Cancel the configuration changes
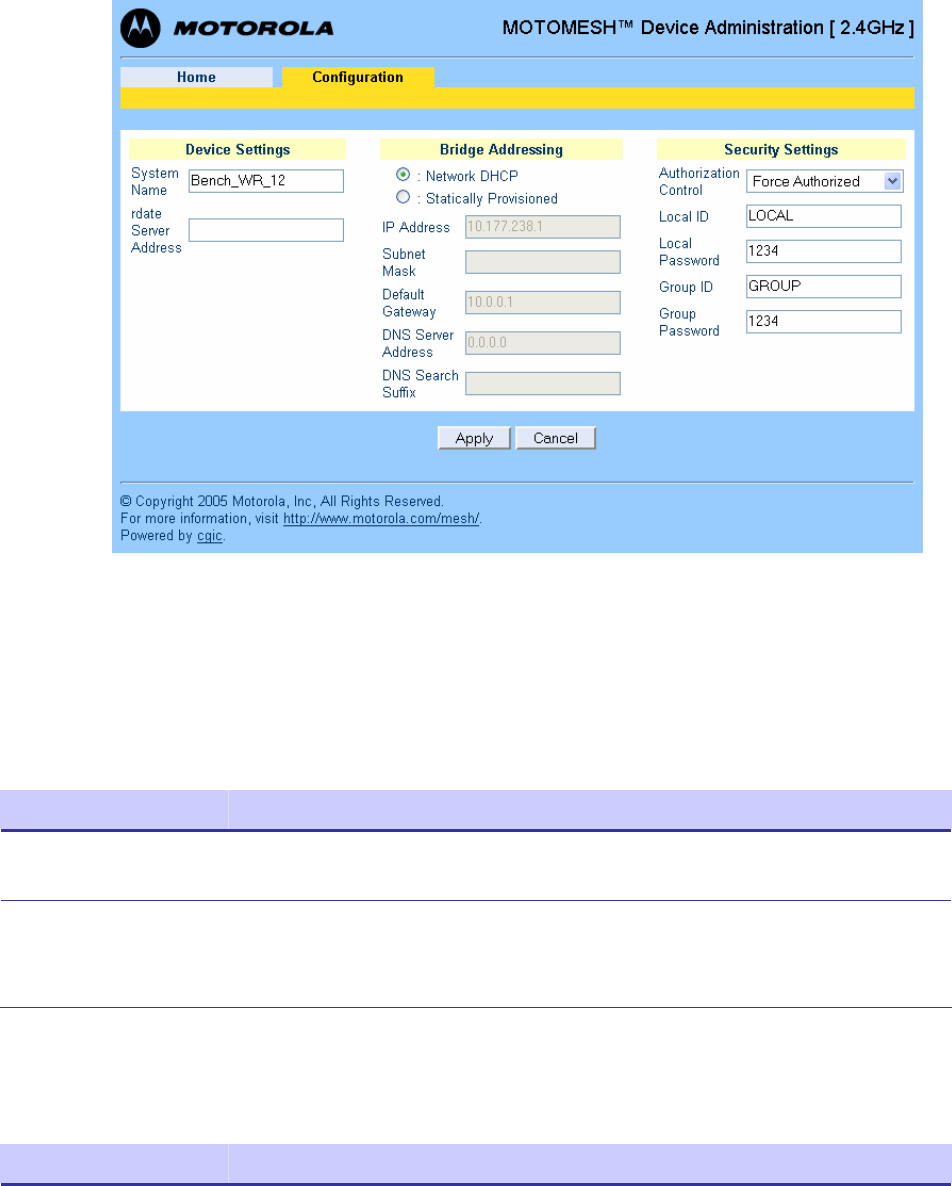 [x=556, y=438]
